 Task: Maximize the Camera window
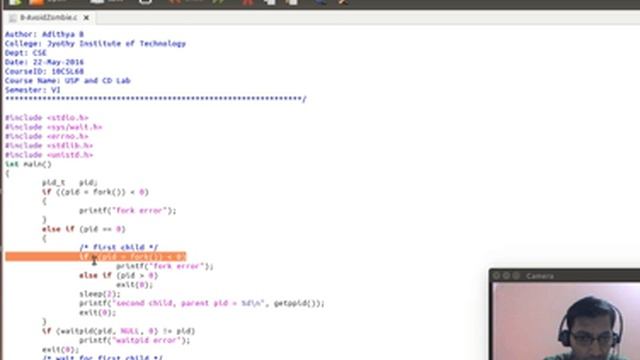(x=516, y=276)
